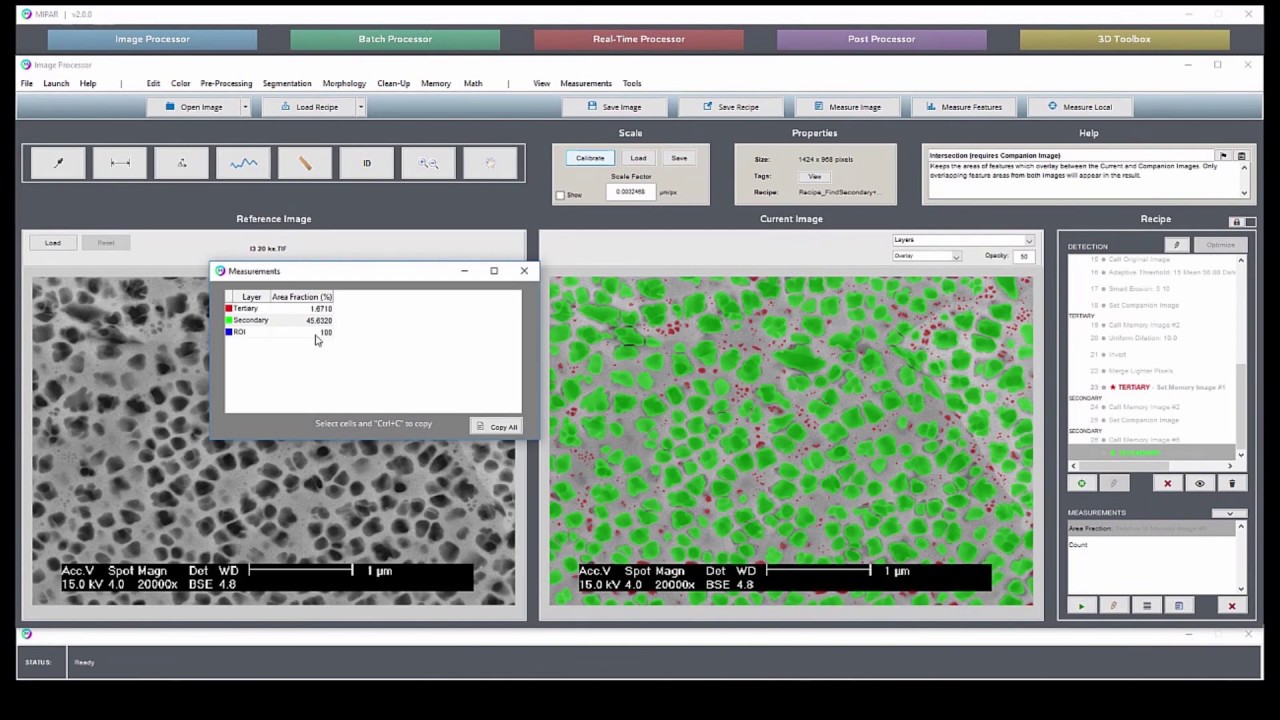This screenshot has width=1280, height=720.
Task: Click the red Tertiary layer swatch
Action: coord(229,309)
